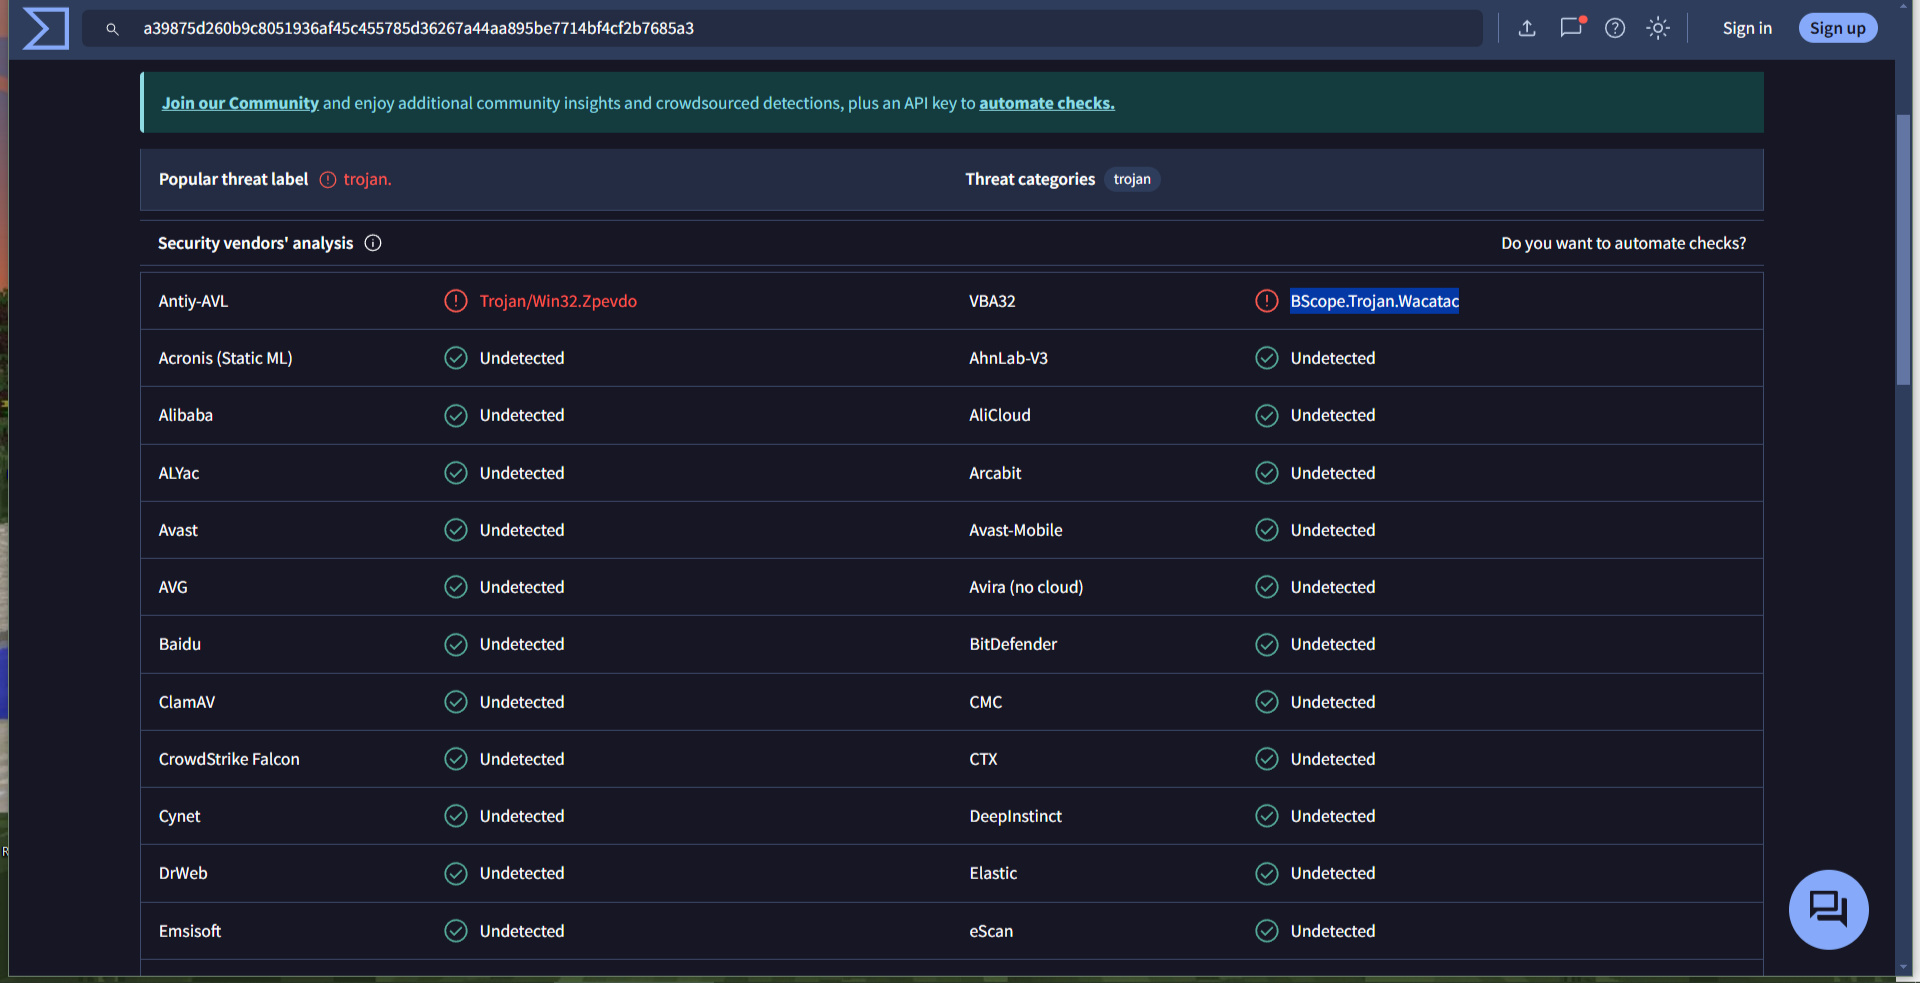Open the chat bubble widget

1827,909
